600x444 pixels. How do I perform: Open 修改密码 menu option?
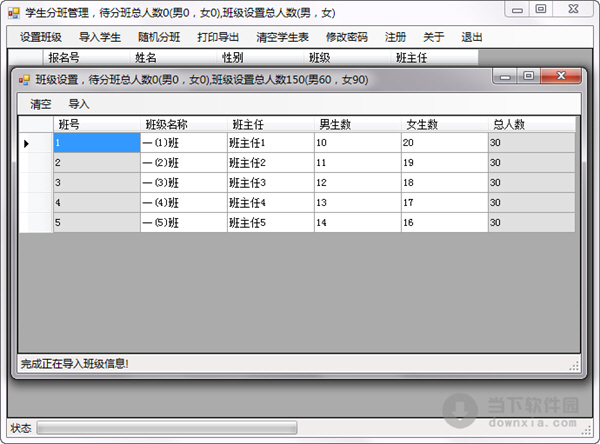[347, 37]
